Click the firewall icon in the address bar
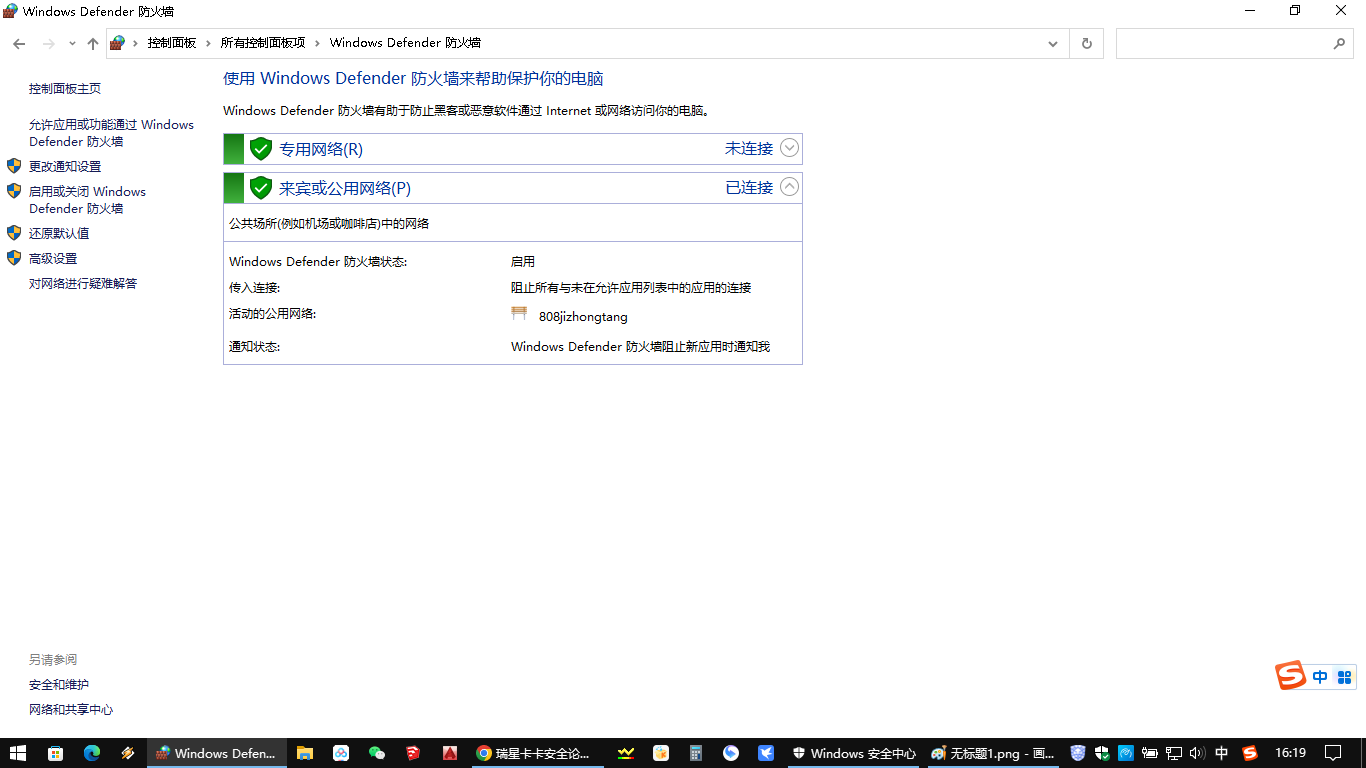Screen dimensions: 1366x768 coord(118,43)
